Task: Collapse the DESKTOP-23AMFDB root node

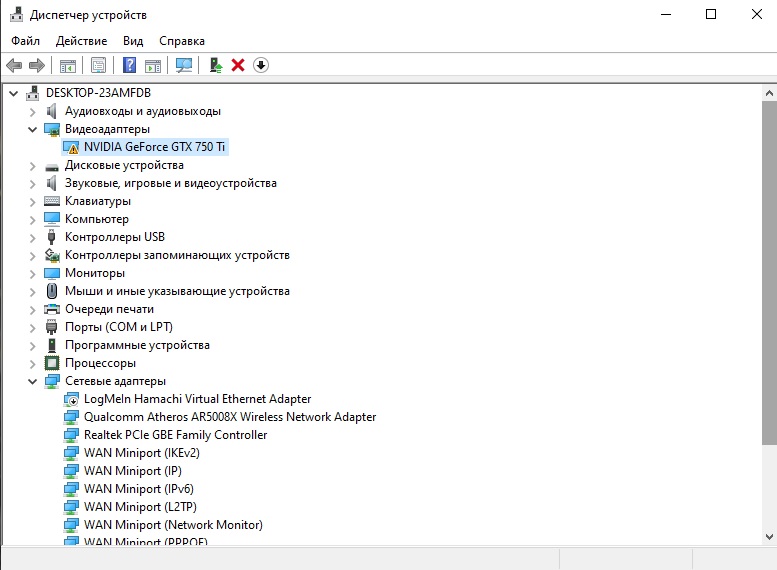Action: [x=14, y=93]
